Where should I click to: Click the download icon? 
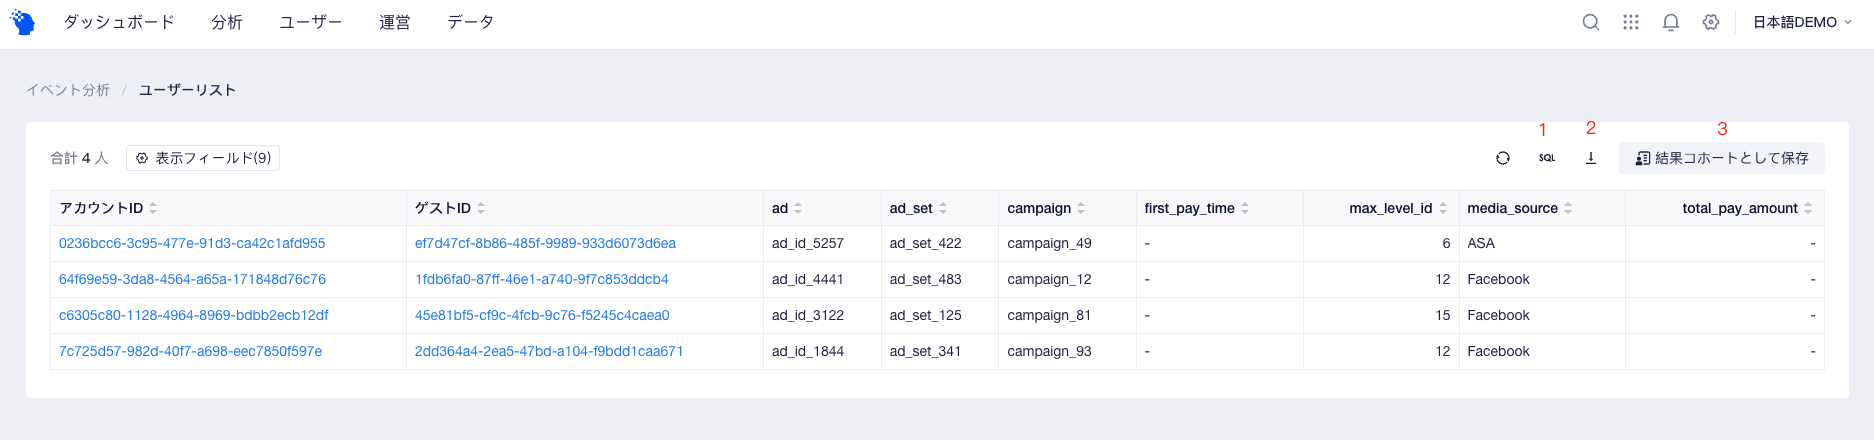[1591, 158]
